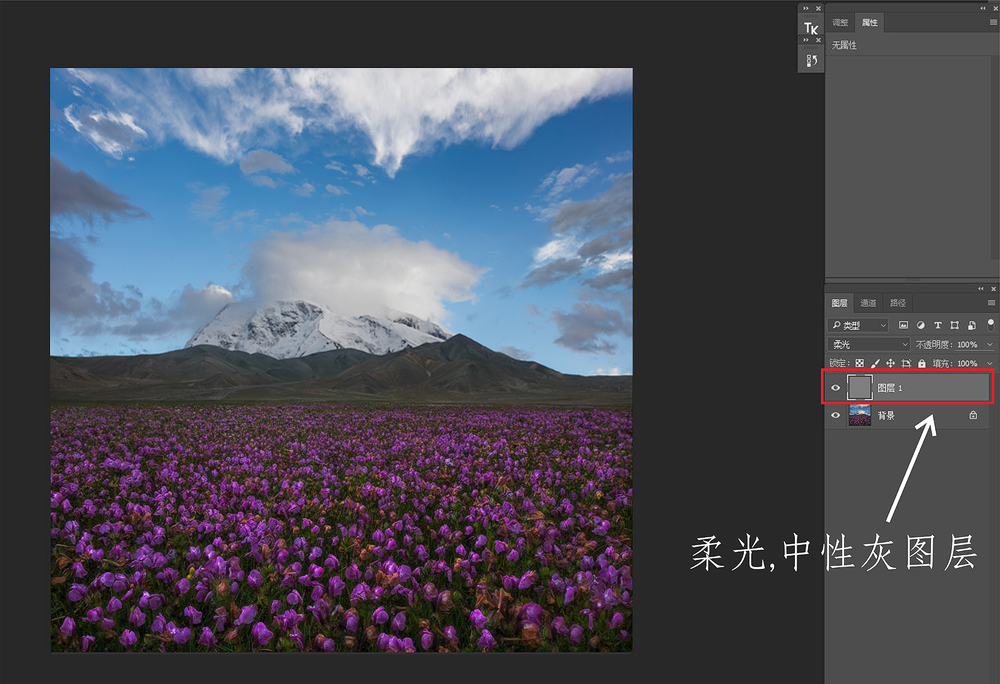Open Properties panel flyout menu
Image resolution: width=1000 pixels, height=684 pixels.
click(993, 22)
